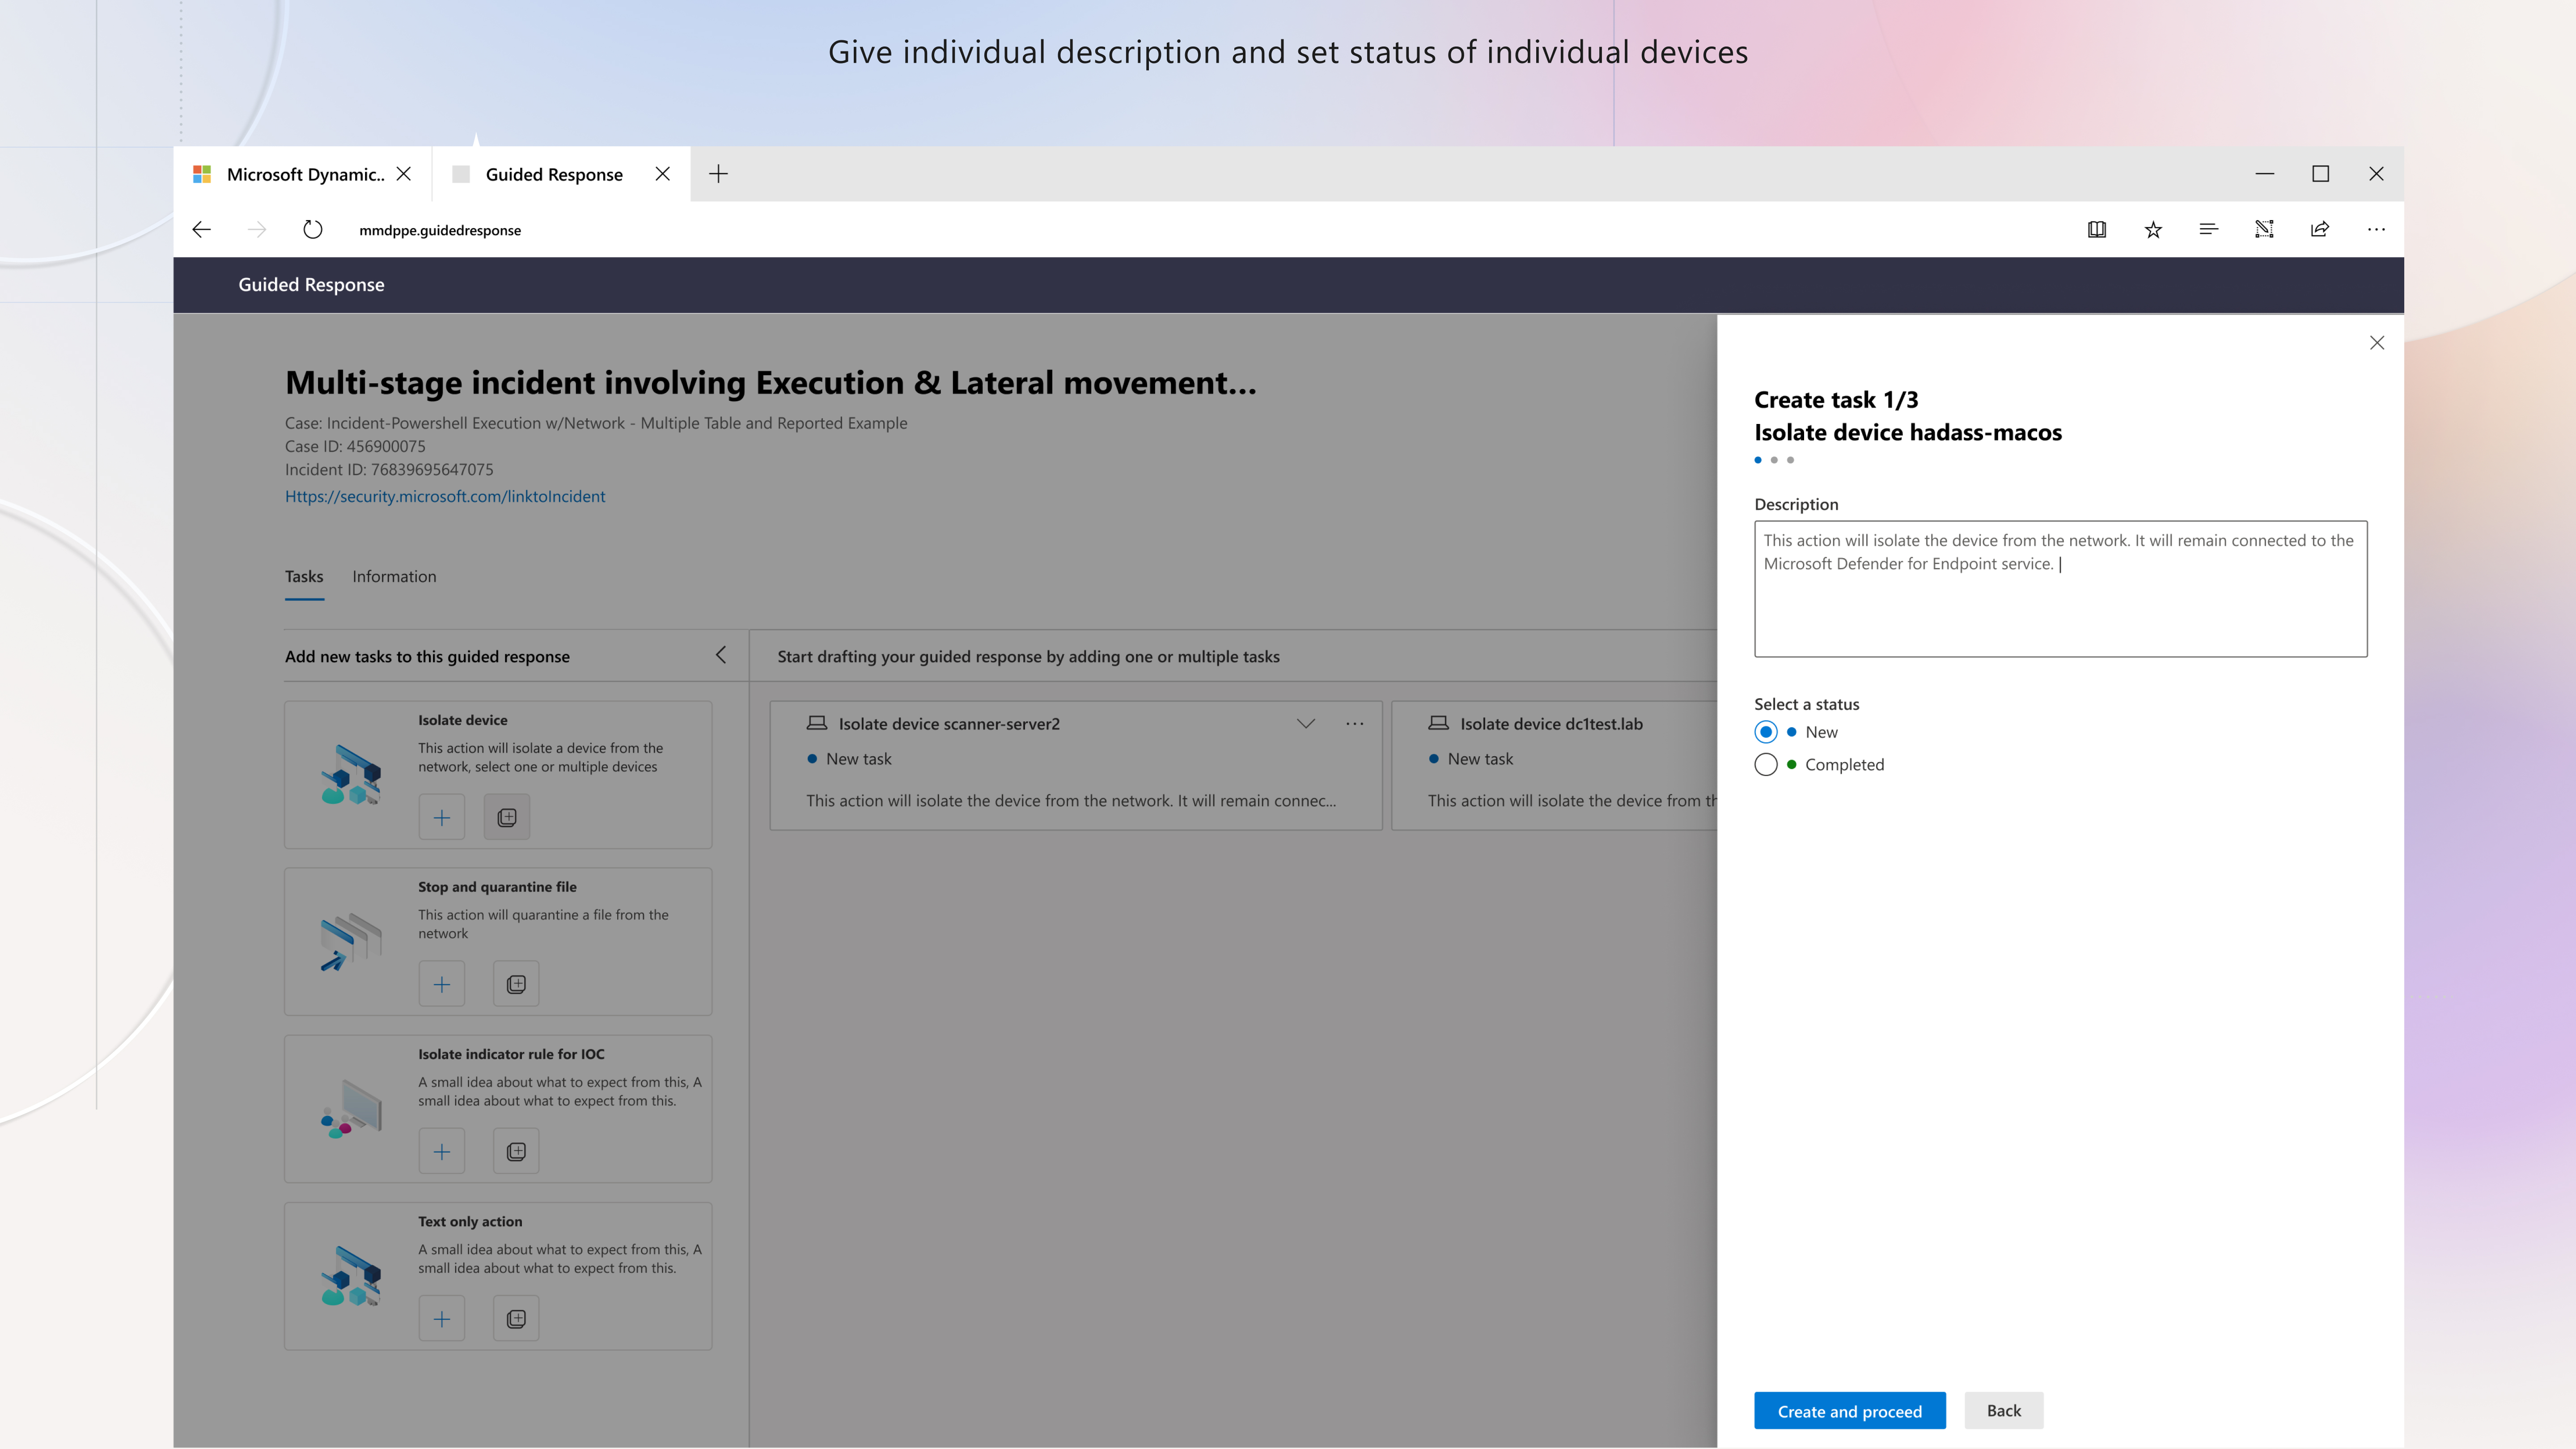Click 'Stop and quarantine file' heading

[x=497, y=887]
